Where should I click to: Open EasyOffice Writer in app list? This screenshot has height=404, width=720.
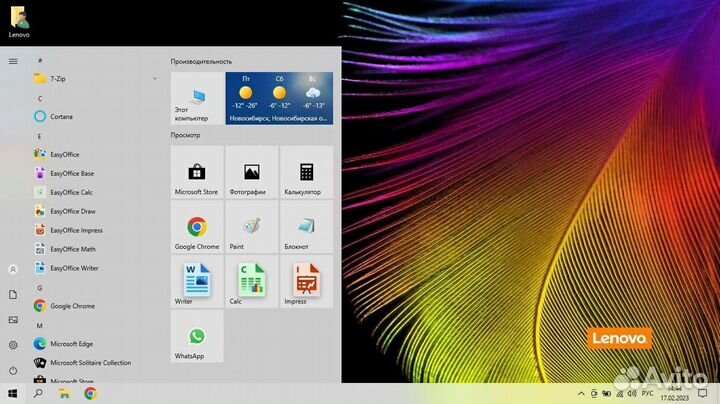(x=96, y=268)
